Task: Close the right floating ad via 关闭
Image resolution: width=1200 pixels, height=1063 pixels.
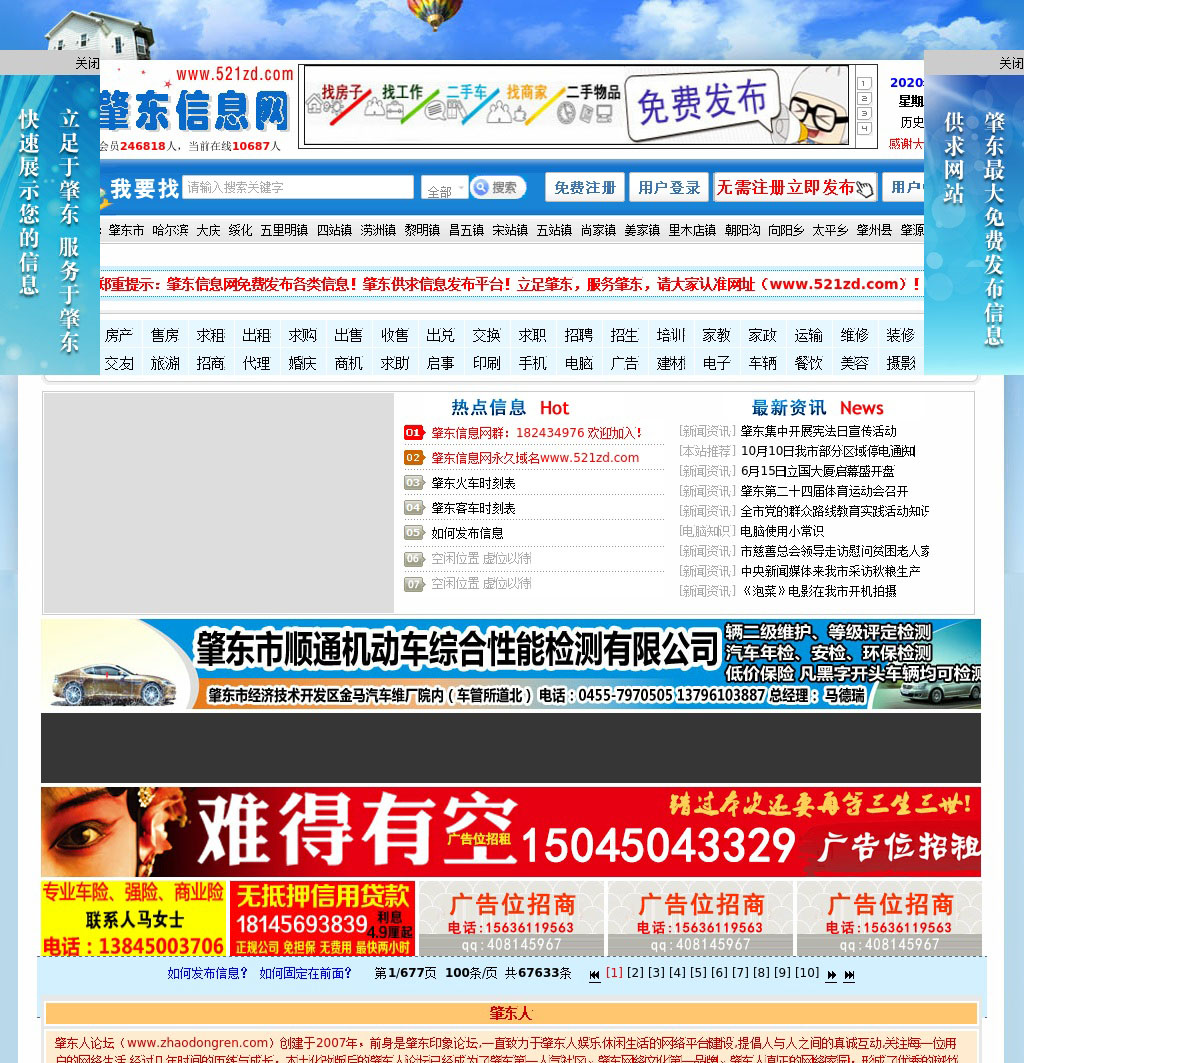Action: (x=1011, y=63)
